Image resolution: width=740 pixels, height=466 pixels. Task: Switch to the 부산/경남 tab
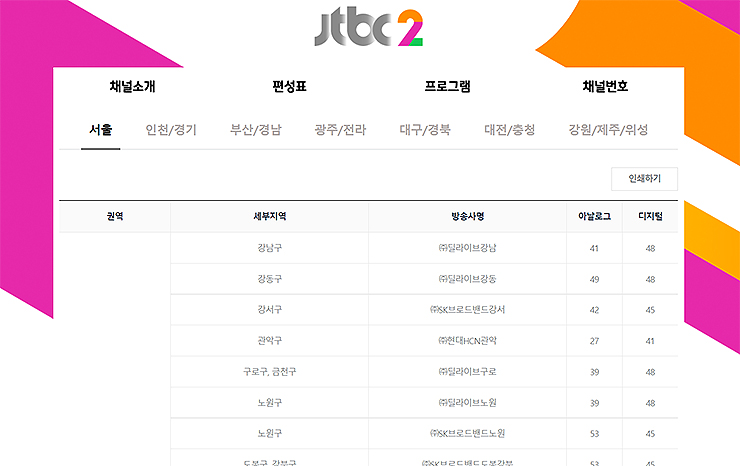click(x=255, y=130)
